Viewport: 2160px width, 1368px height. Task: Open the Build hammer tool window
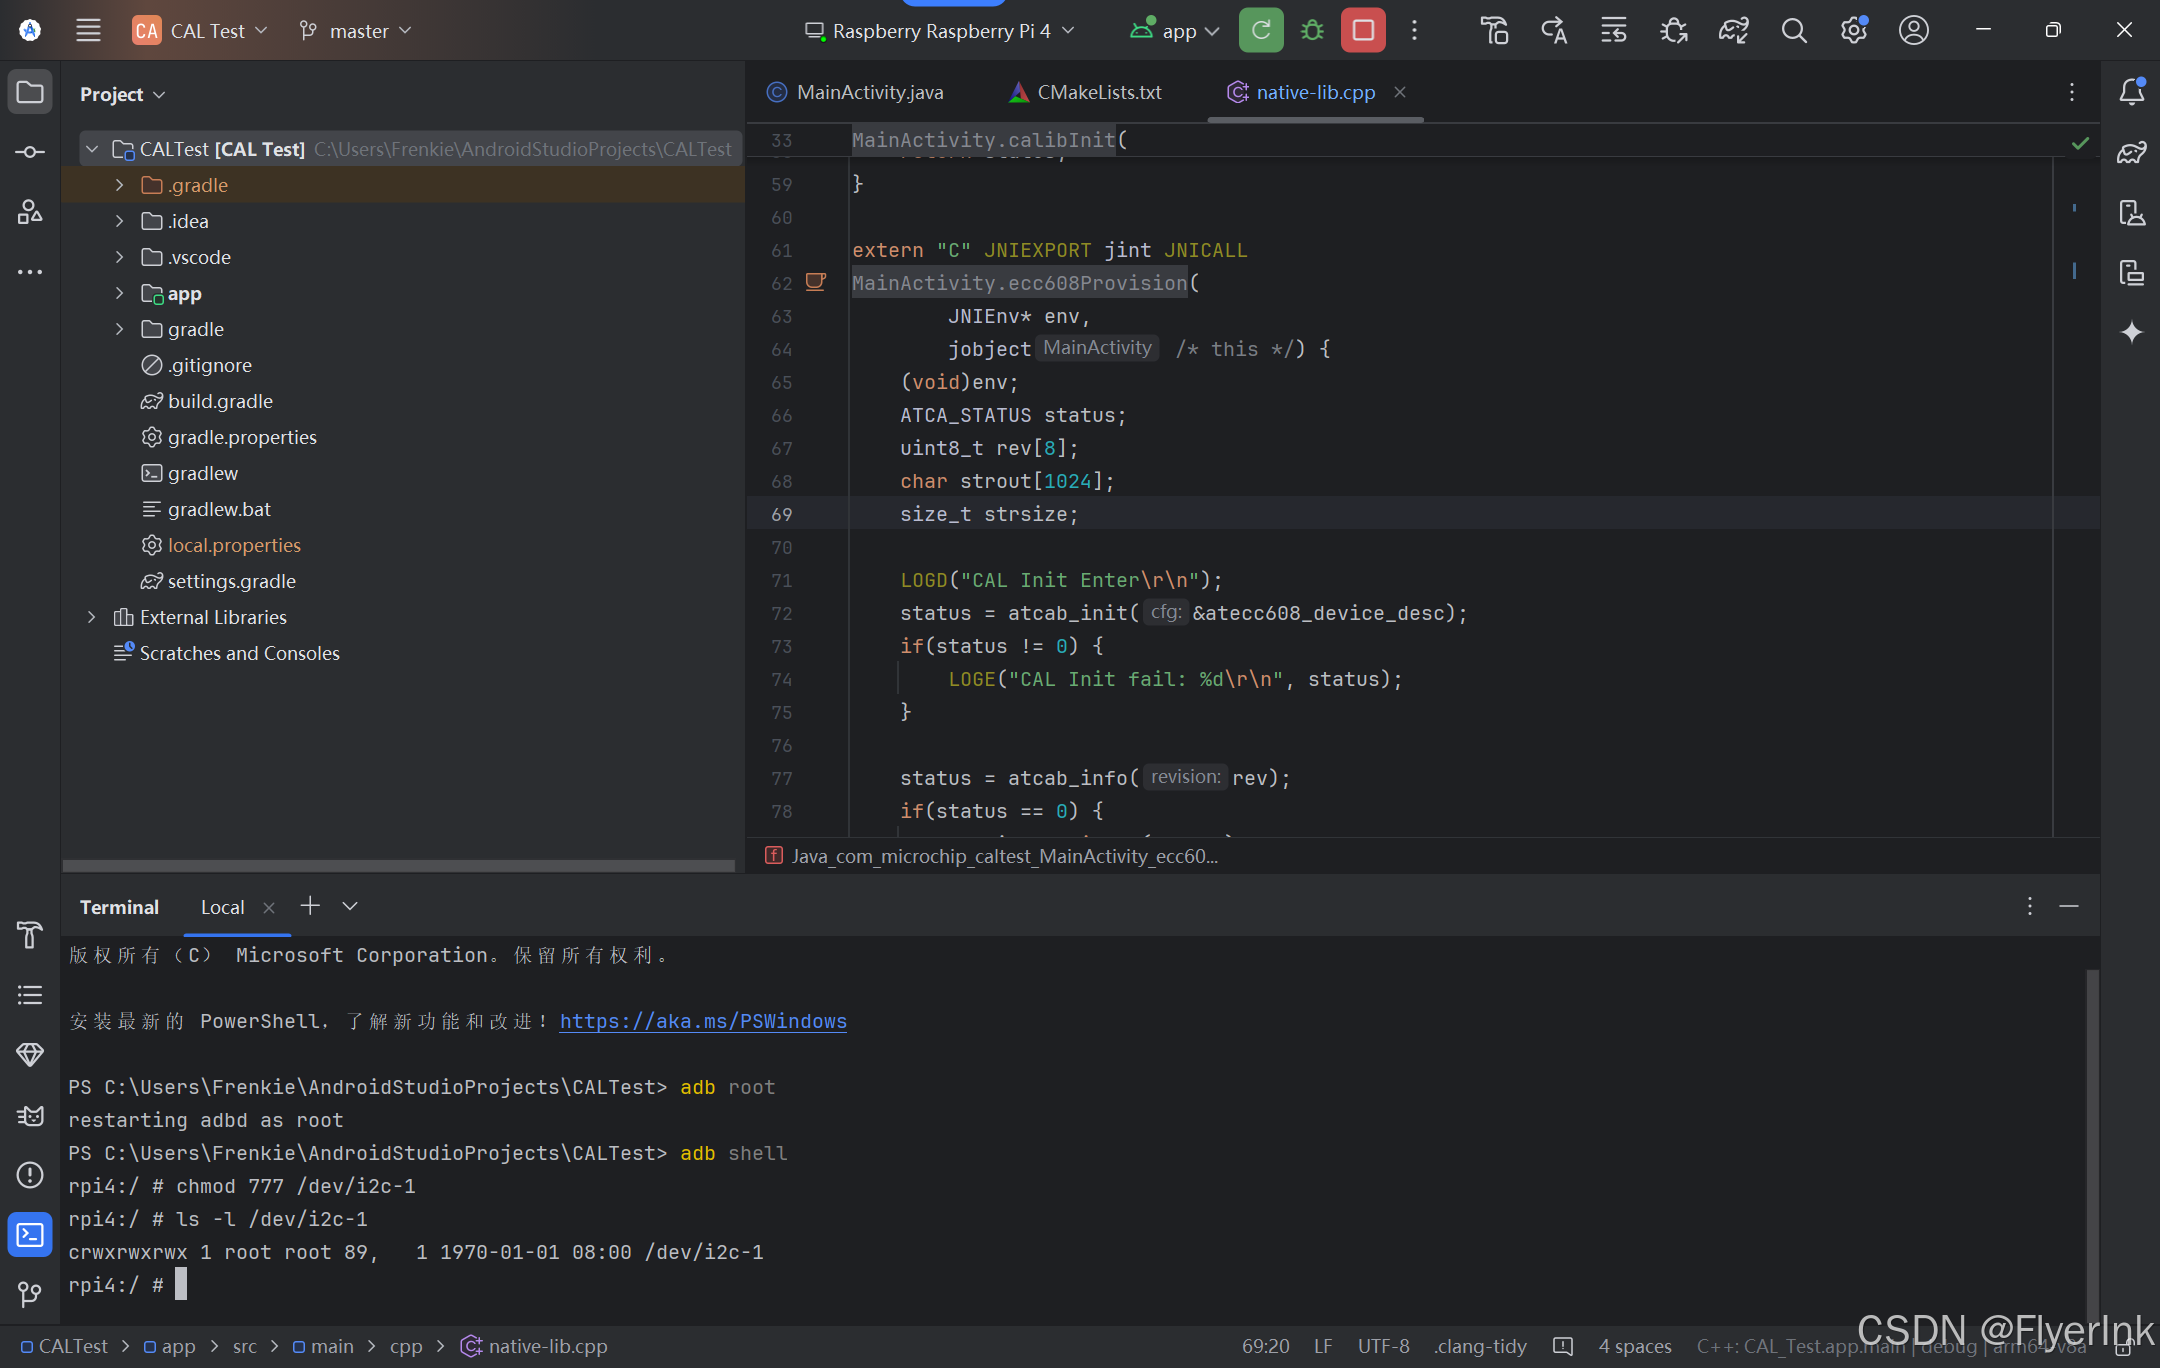tap(30, 935)
